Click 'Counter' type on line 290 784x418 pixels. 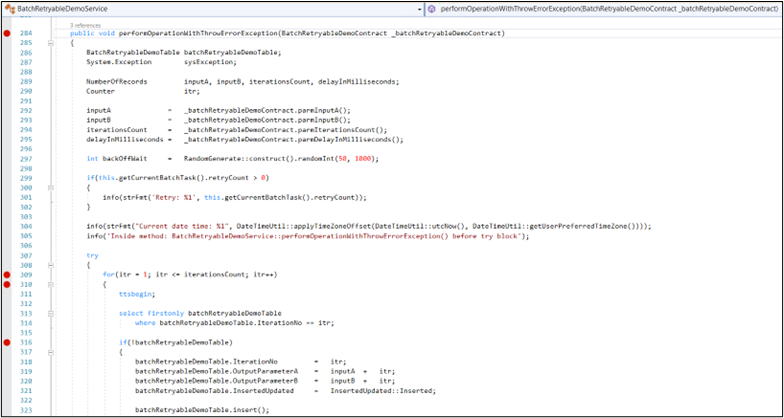100,92
